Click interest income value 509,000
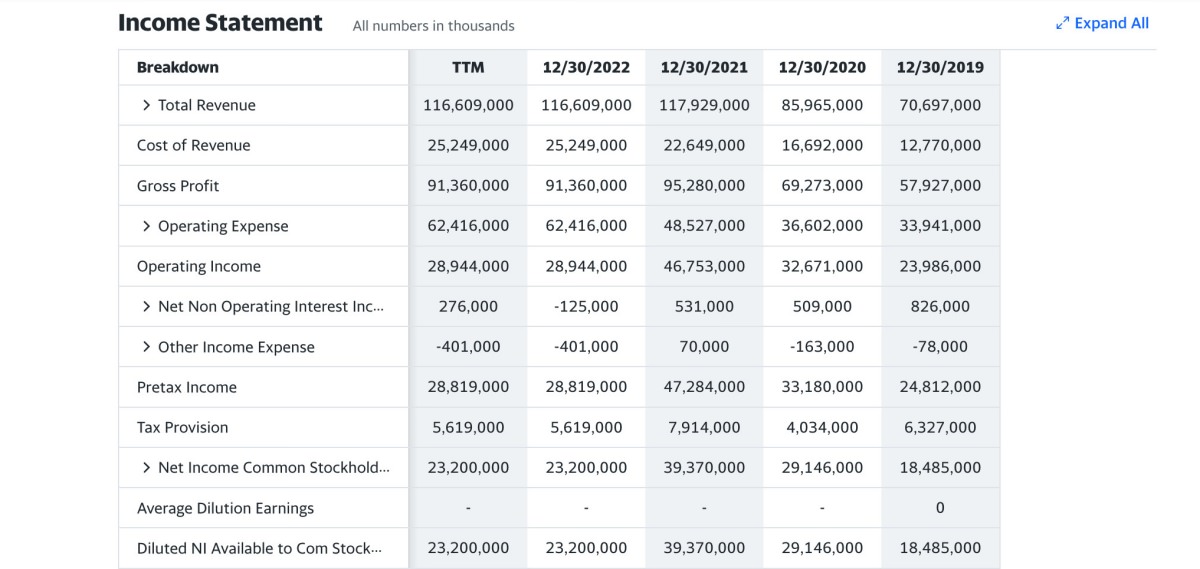Viewport: 1200px width, 569px height. coord(822,306)
